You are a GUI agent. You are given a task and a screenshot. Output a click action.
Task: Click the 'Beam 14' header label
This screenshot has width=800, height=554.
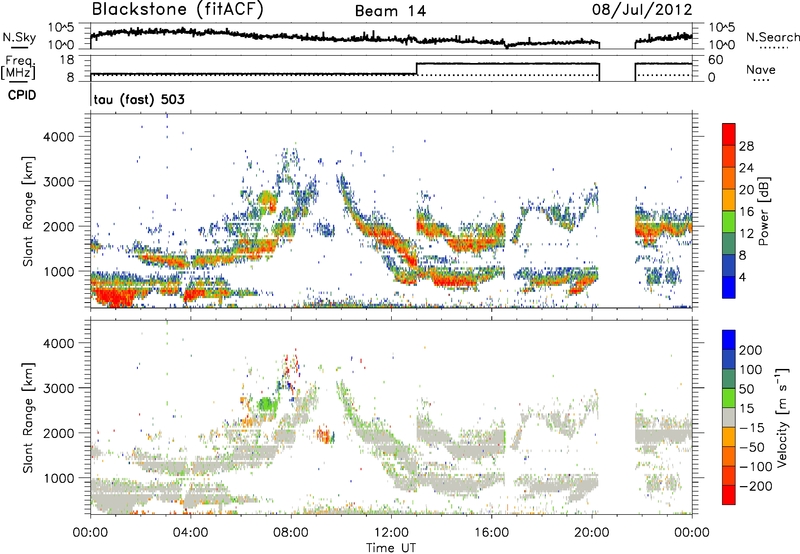[390, 11]
